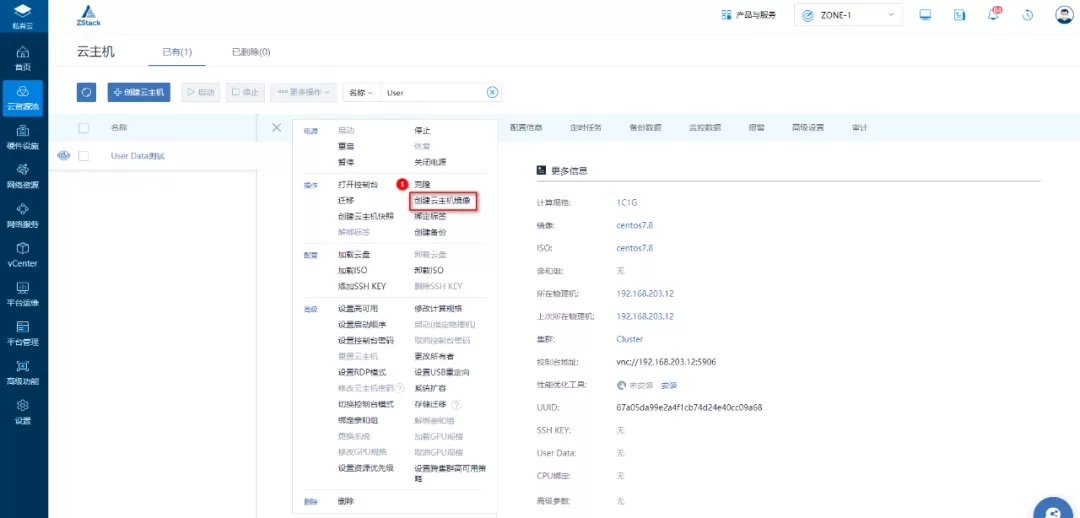Screen dimensions: 1080x518
Task: Click the user avatar icon
Action: [x=1064, y=15]
